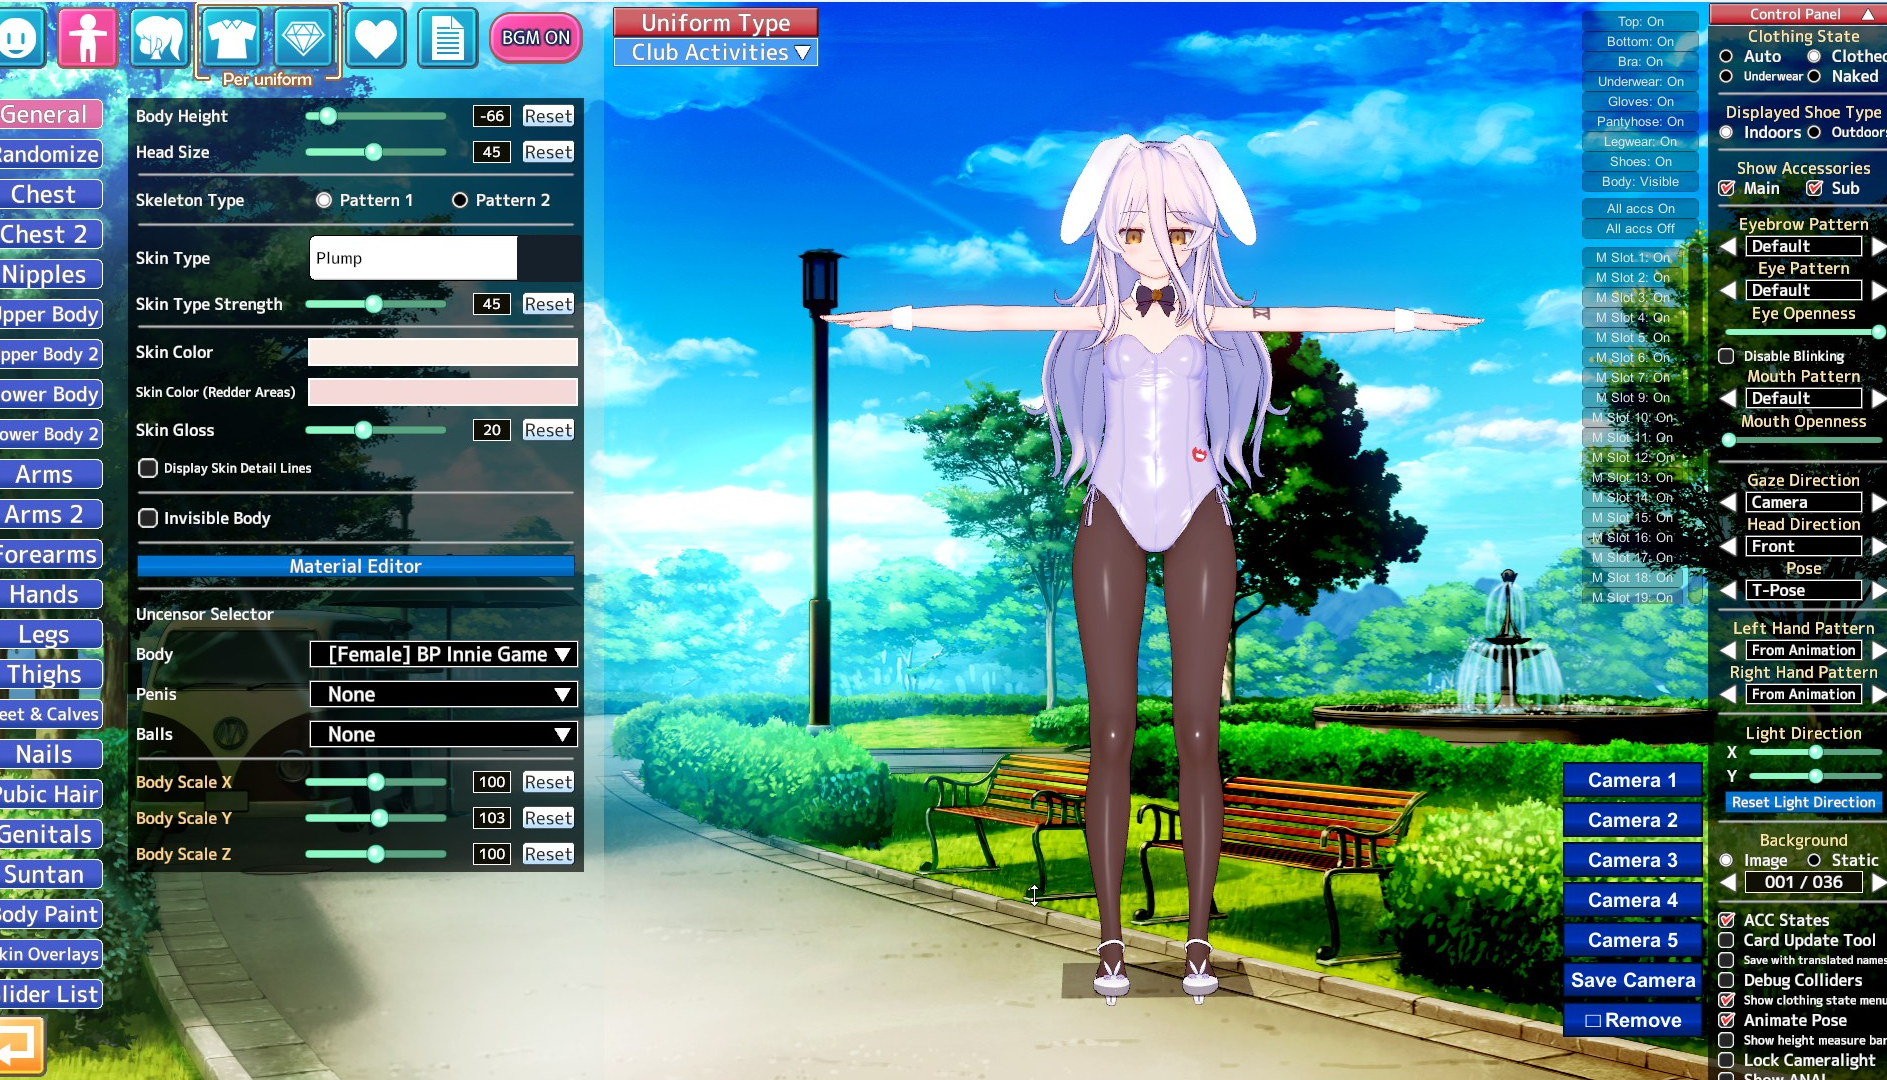Go to previous Pose

(1728, 590)
